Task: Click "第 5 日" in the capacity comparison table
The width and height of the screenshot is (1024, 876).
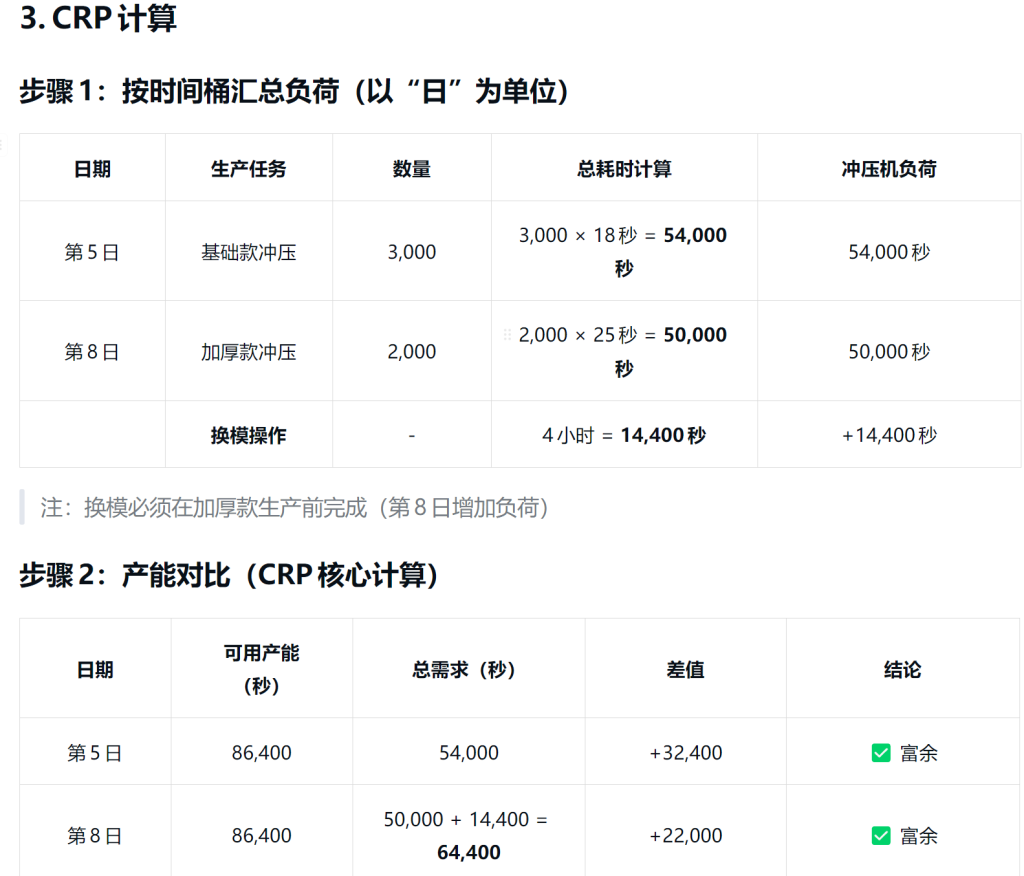Action: tap(95, 753)
